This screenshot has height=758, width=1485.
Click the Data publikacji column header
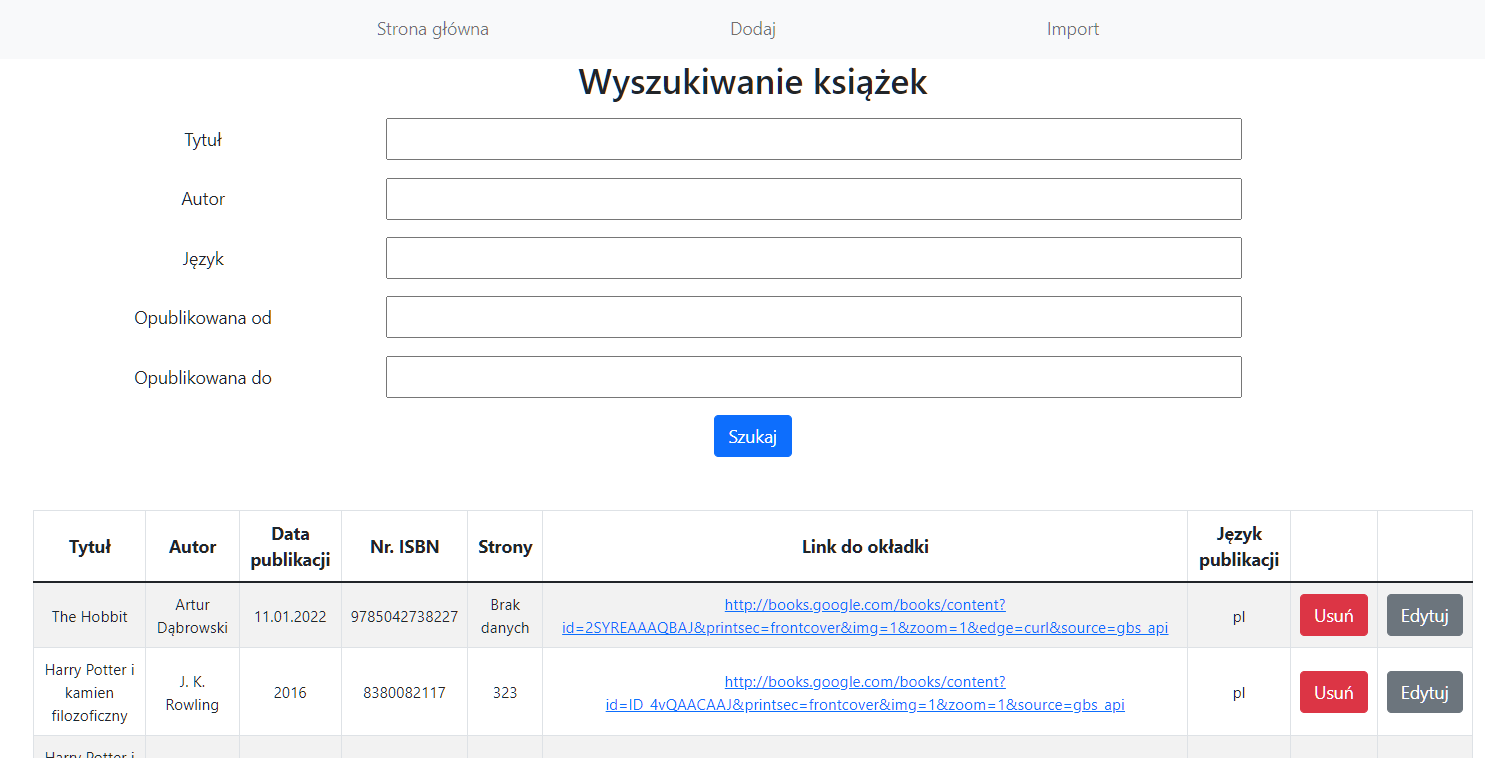[290, 546]
